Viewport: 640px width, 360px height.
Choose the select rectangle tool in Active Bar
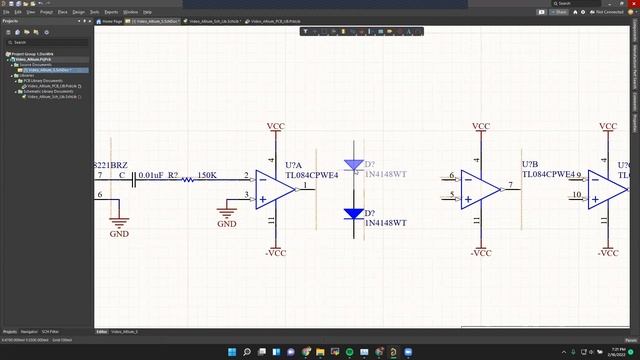[x=324, y=31]
